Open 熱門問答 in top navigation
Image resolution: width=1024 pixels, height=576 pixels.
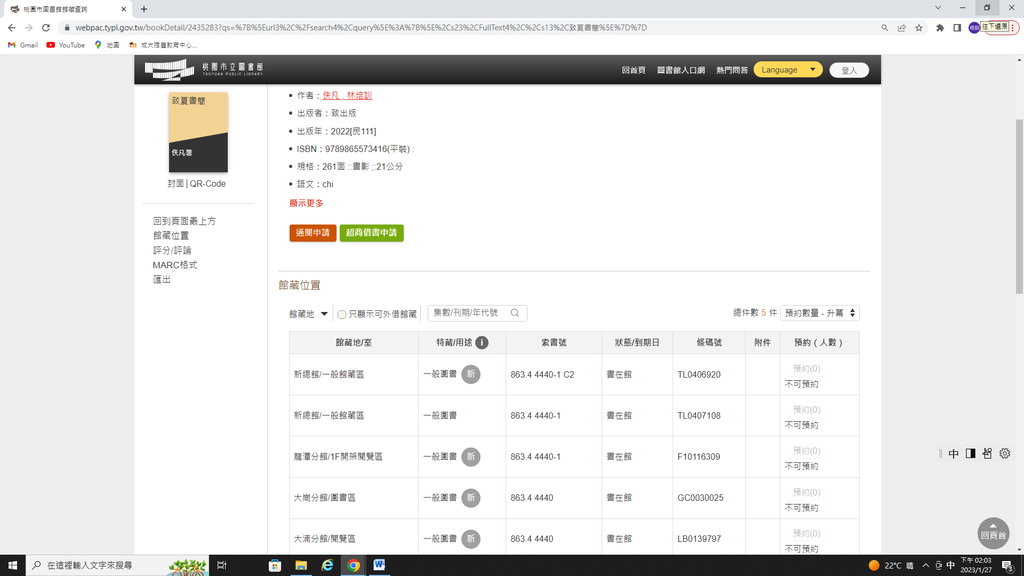[731, 71]
